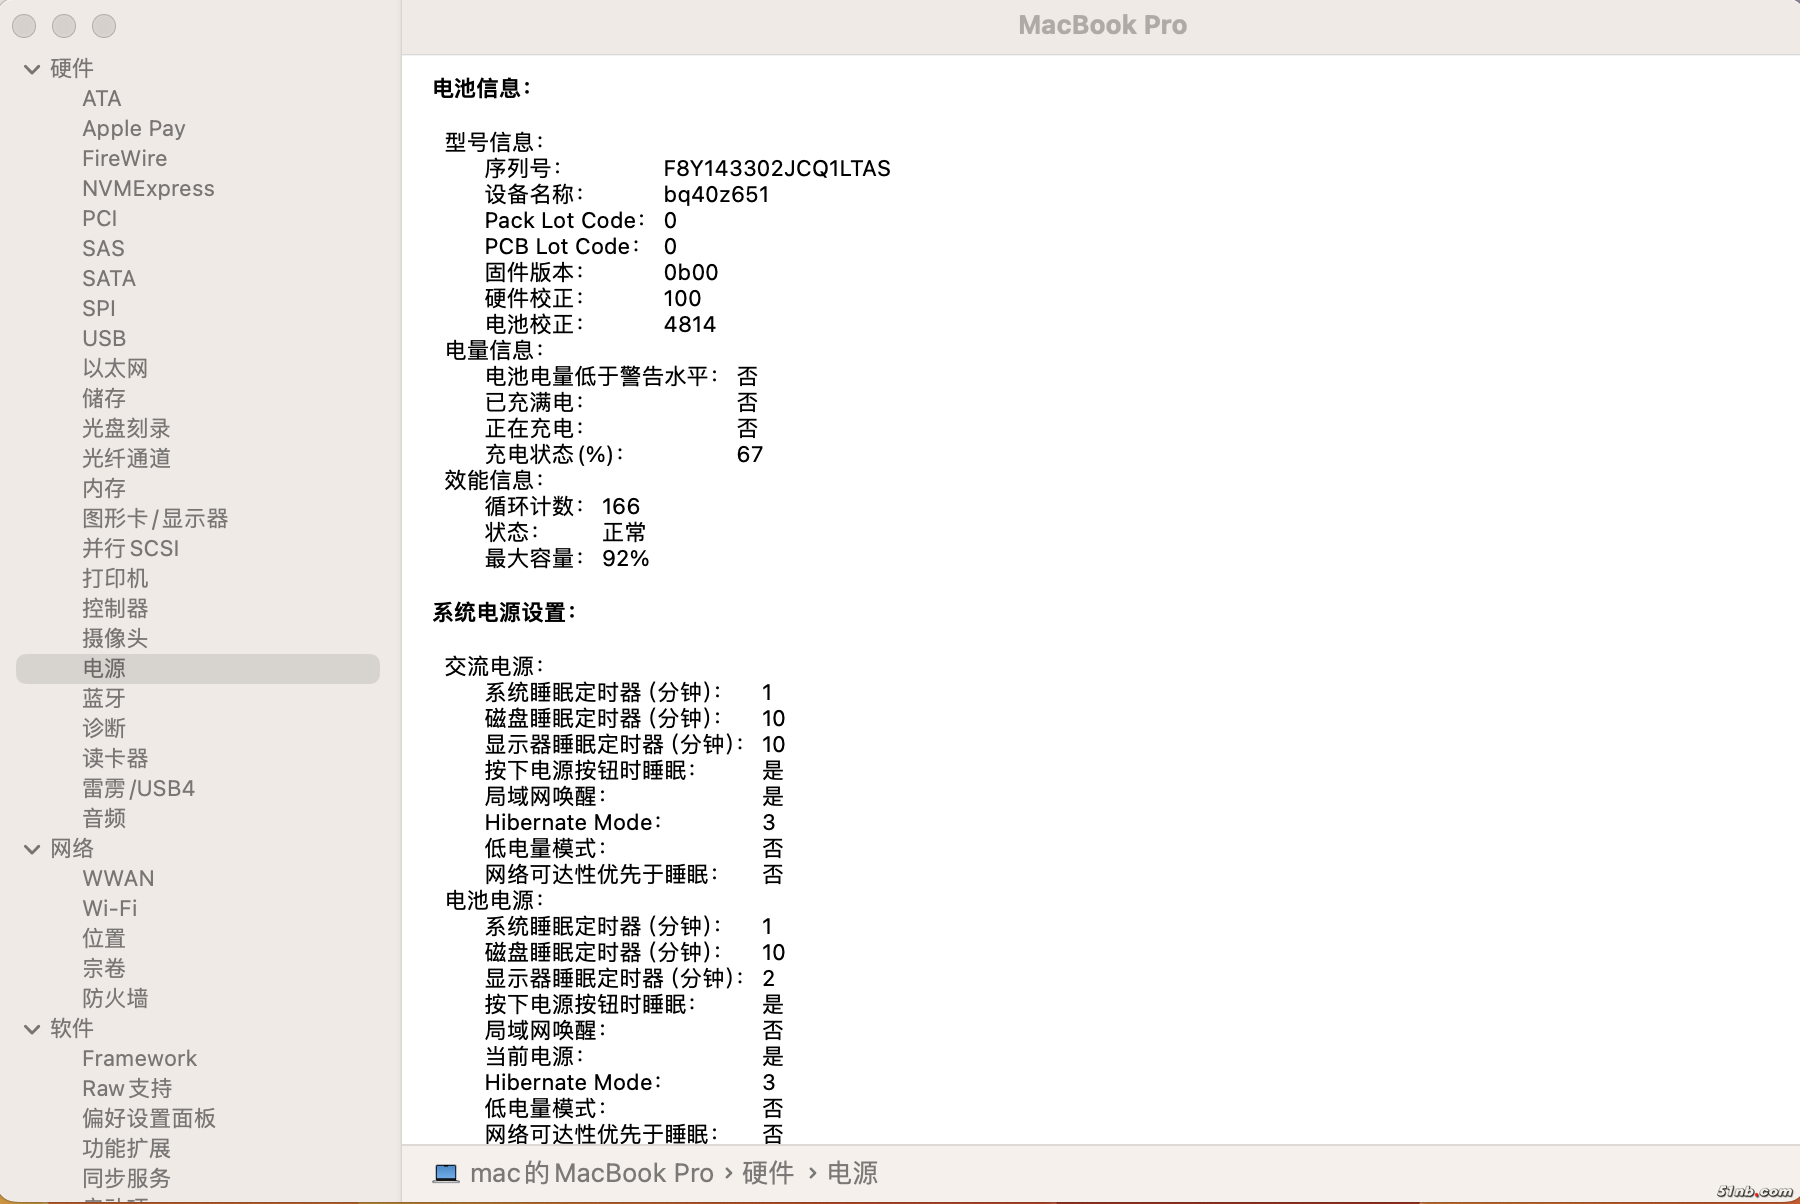Click the 最大容量 value 92%
1800x1204 pixels.
tap(626, 558)
